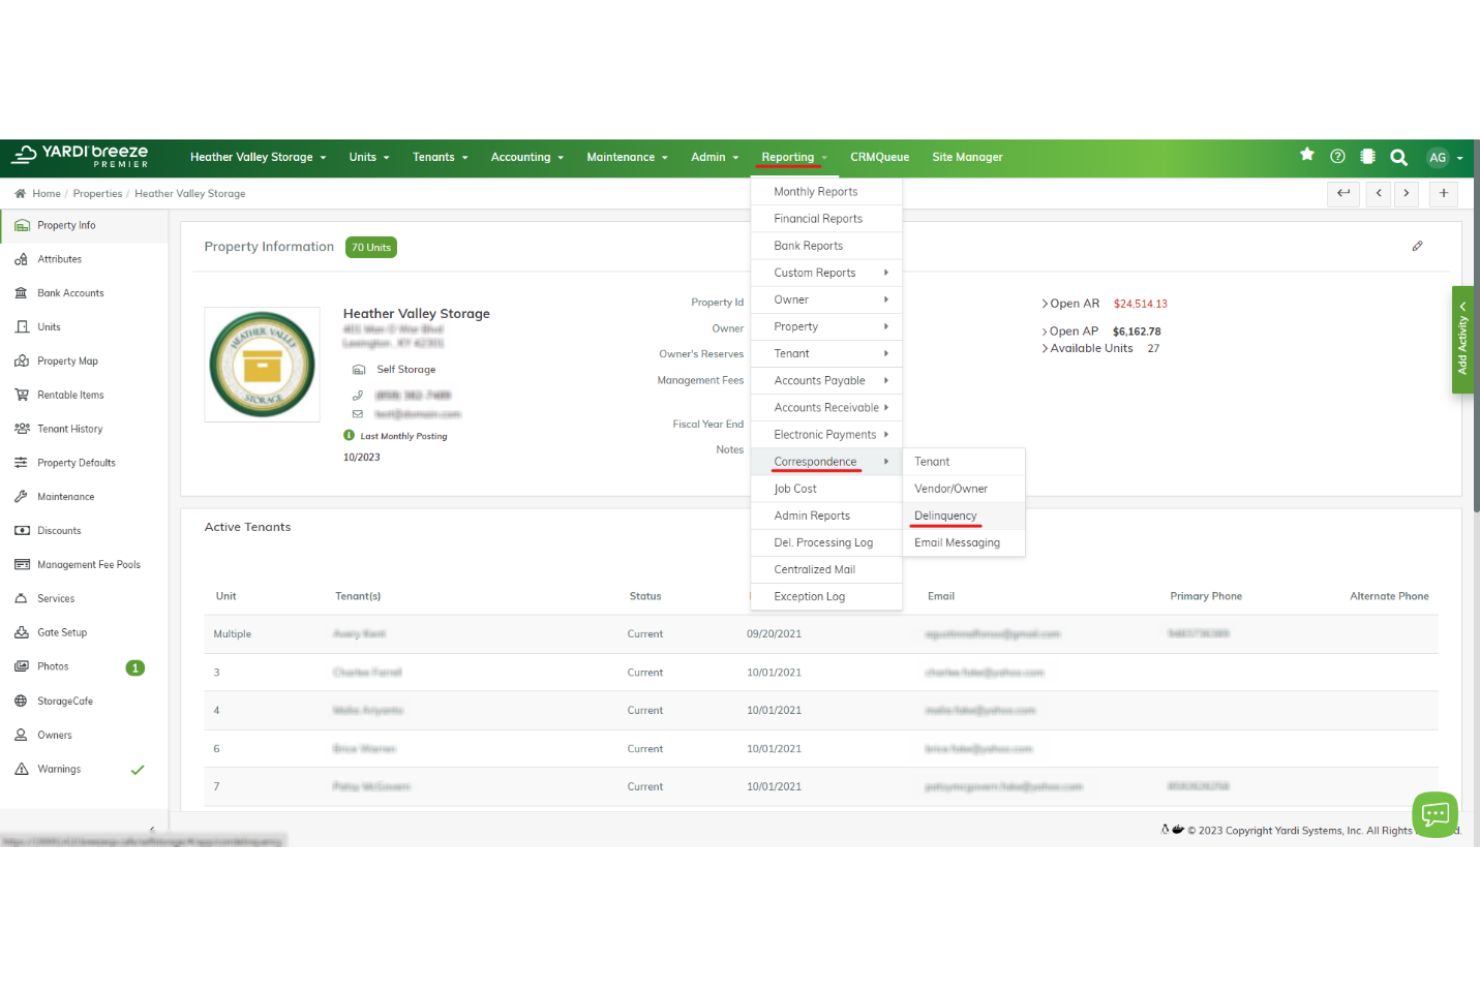
Task: Click the Heather Valley Storage logo thumbnail
Action: (262, 364)
